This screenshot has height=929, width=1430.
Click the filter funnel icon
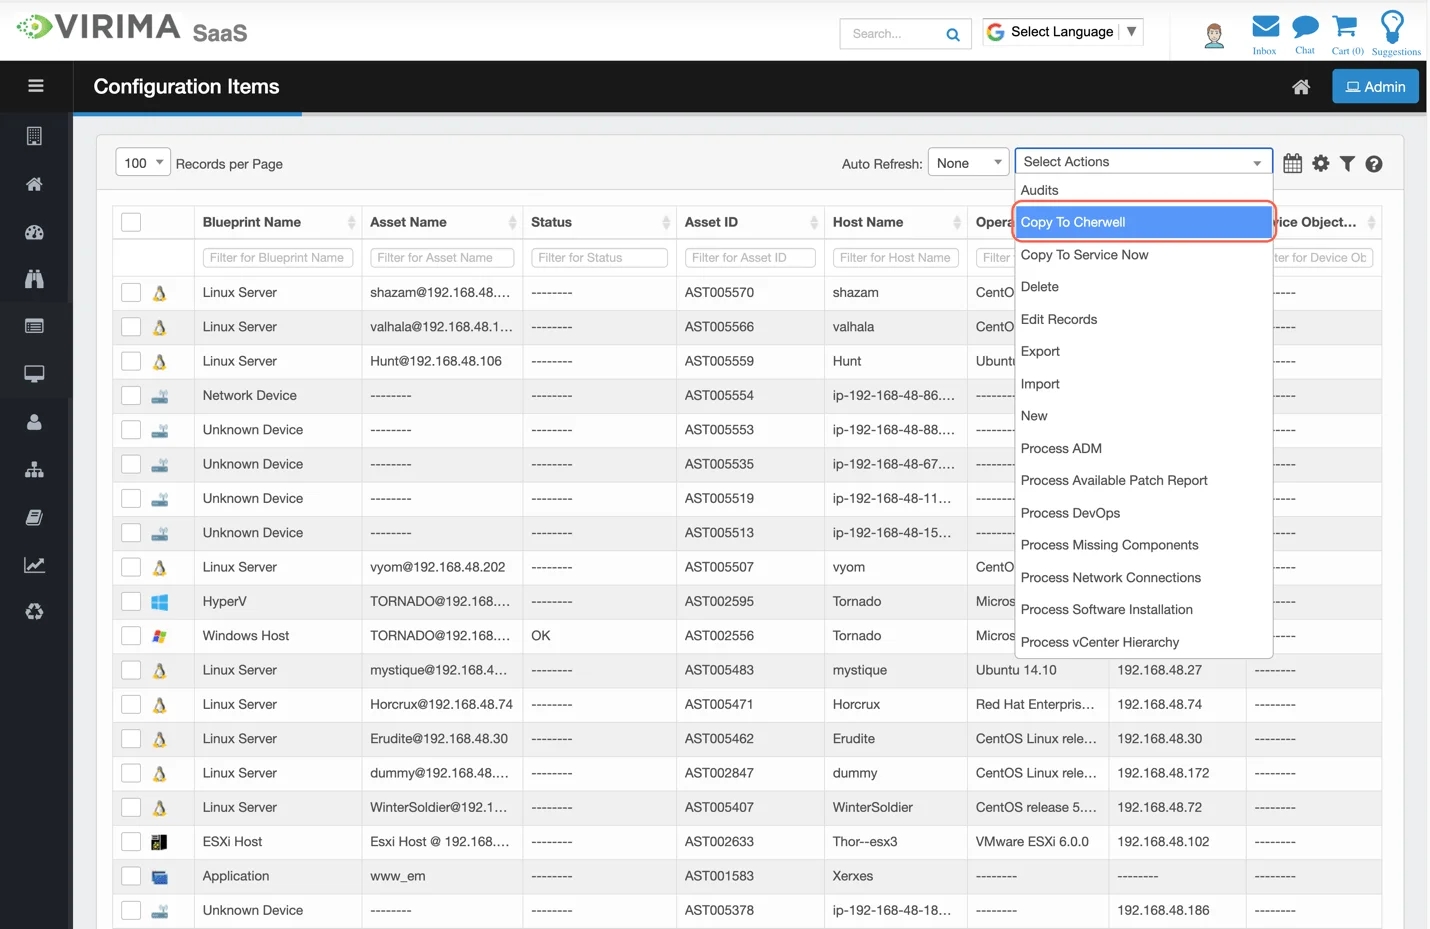[1347, 163]
